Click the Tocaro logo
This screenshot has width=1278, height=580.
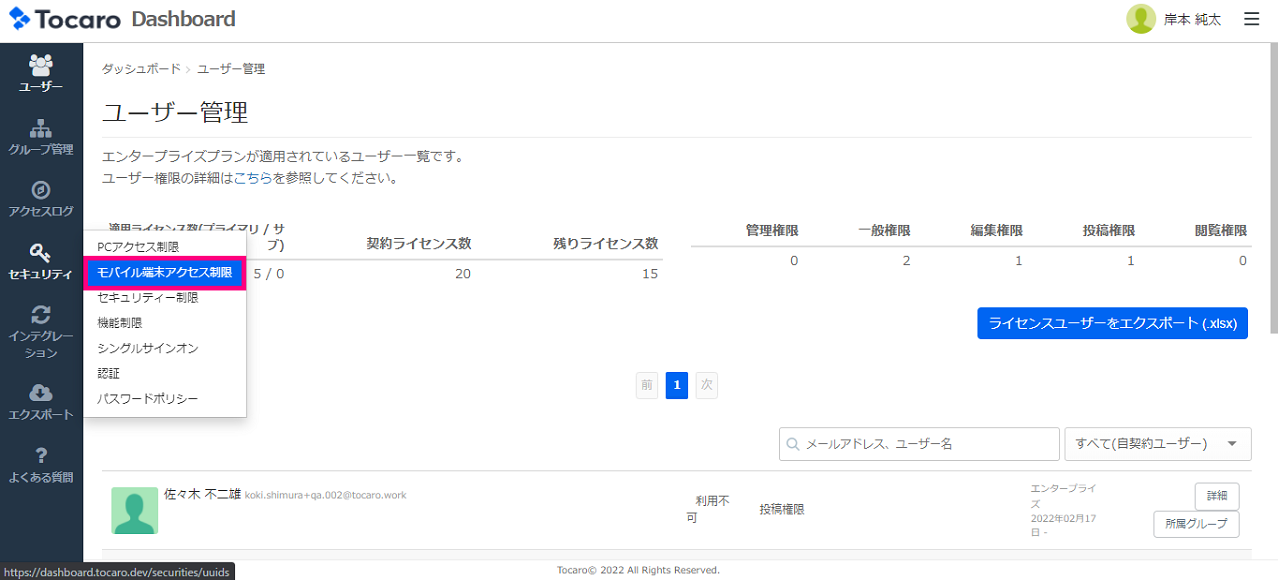[x=65, y=19]
